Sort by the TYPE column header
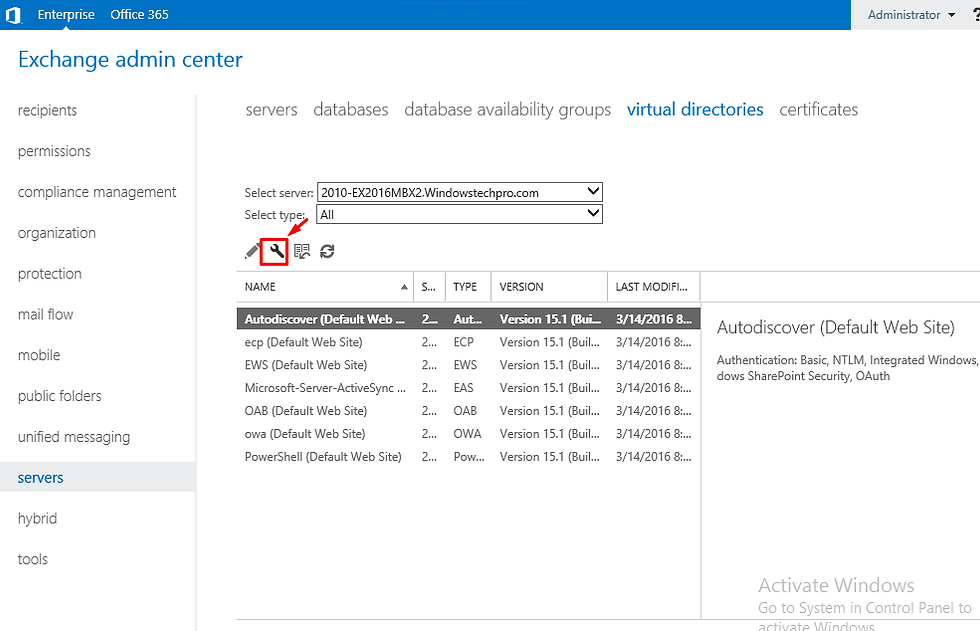Screen dimensions: 980x631 pos(468,287)
